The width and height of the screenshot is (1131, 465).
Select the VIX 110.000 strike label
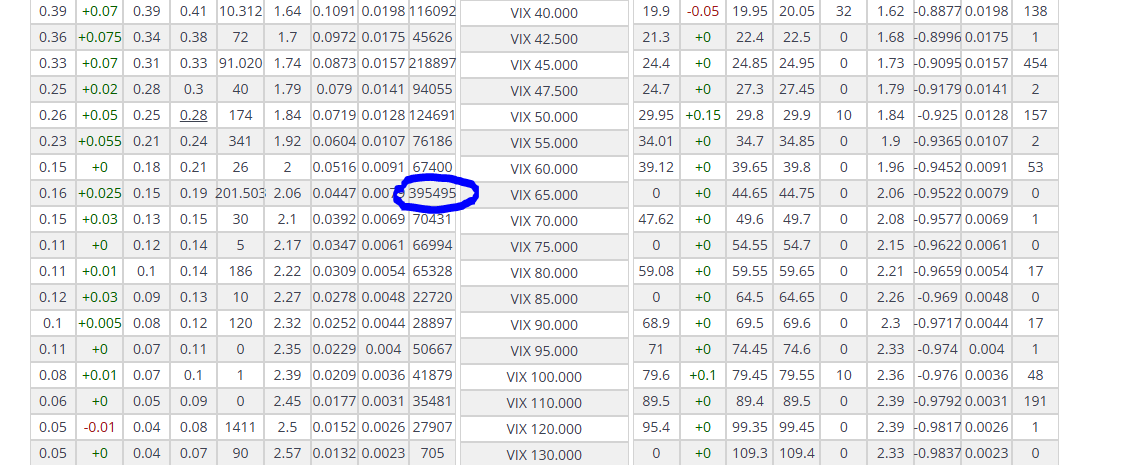click(544, 402)
